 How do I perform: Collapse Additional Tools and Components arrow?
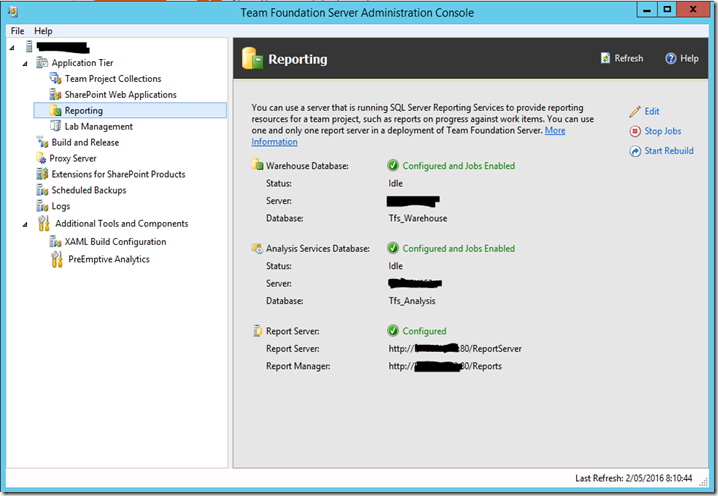tap(25, 224)
